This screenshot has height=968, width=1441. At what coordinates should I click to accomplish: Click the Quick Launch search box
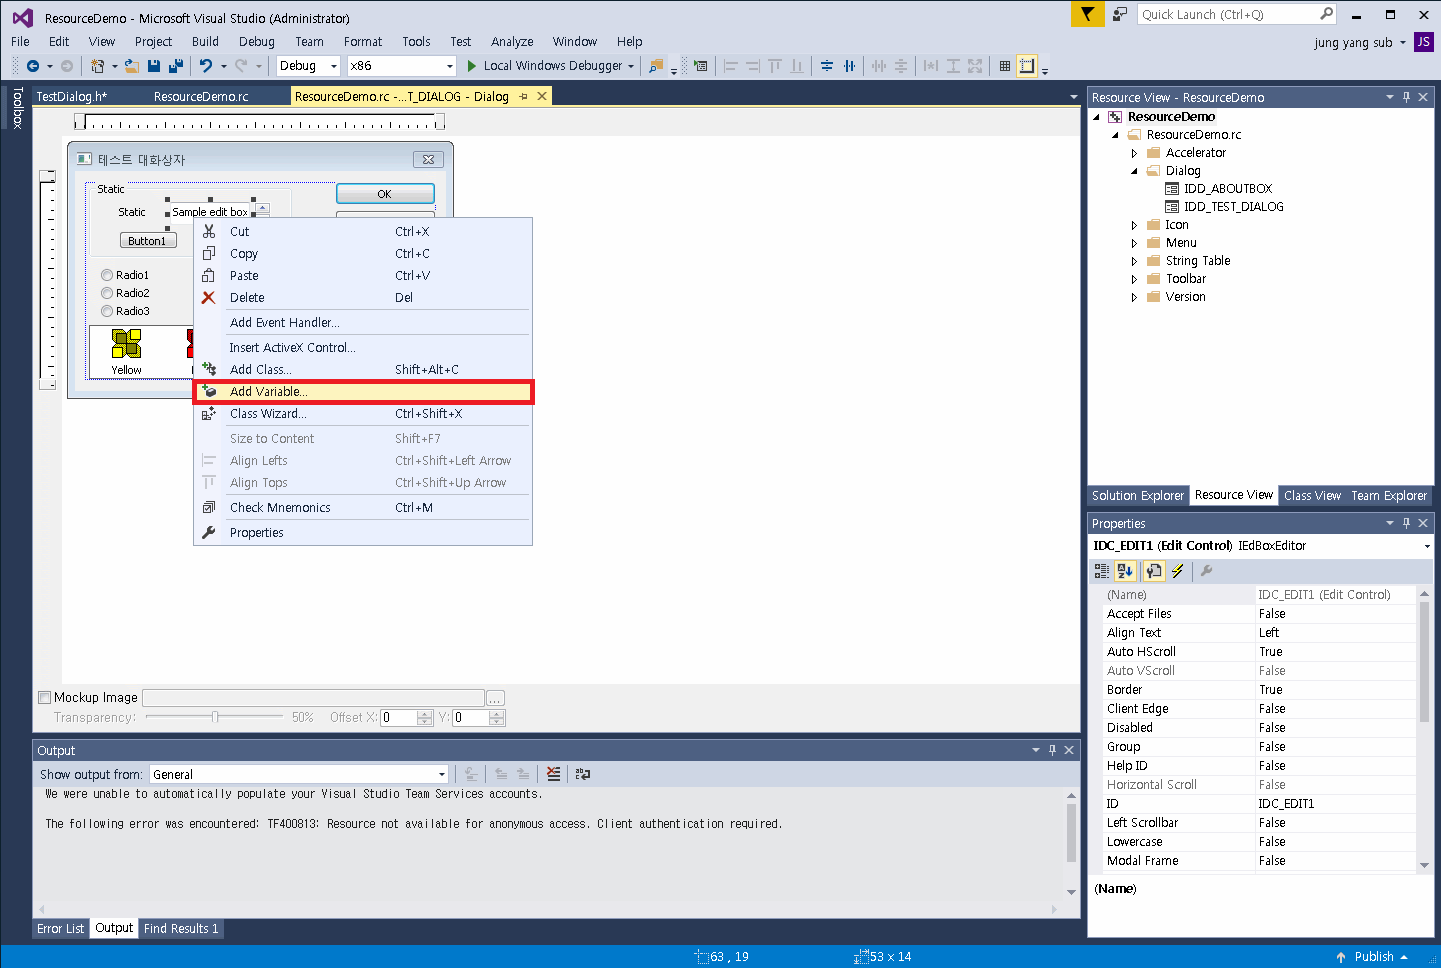click(1228, 14)
